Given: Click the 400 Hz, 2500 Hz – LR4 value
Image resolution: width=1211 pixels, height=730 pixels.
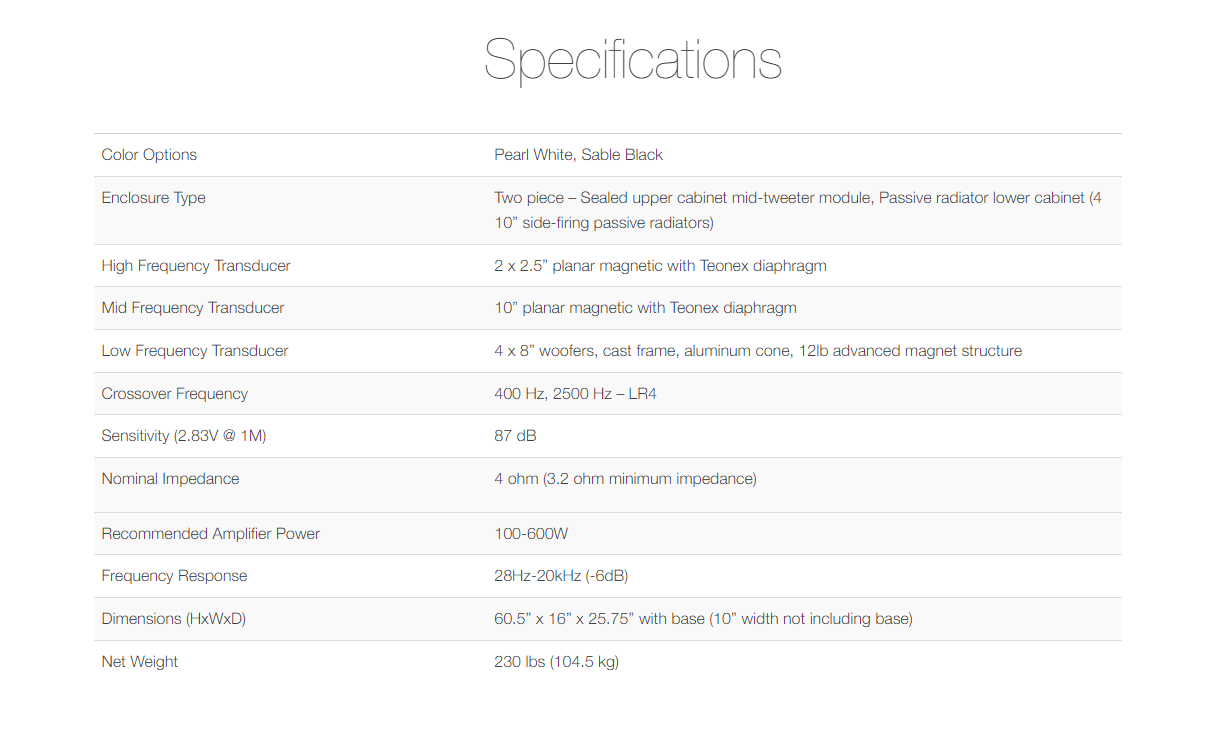Looking at the screenshot, I should (575, 394).
